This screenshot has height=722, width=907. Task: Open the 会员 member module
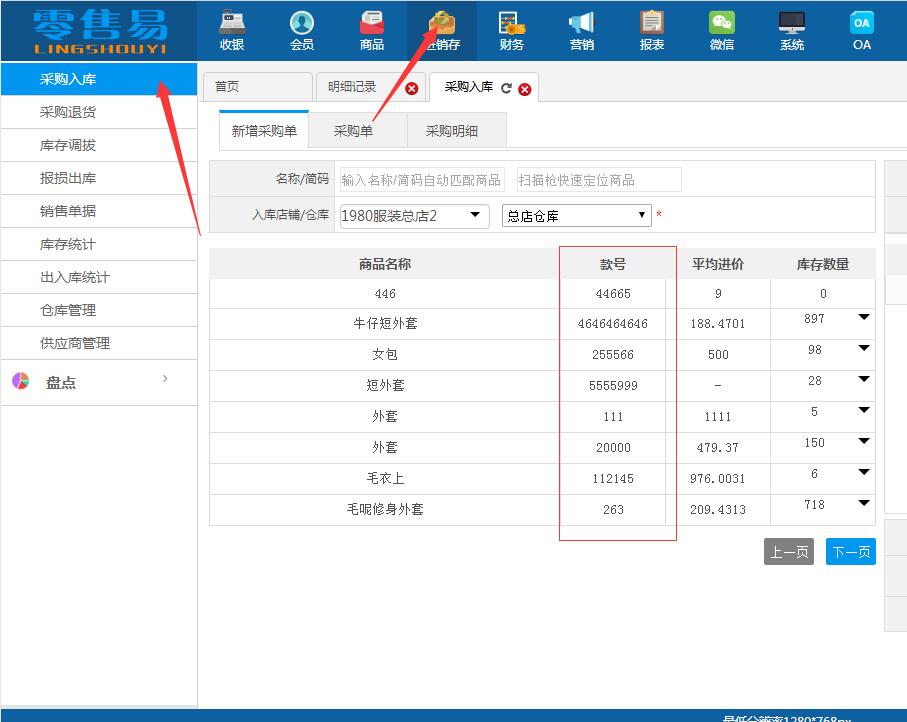[x=302, y=30]
